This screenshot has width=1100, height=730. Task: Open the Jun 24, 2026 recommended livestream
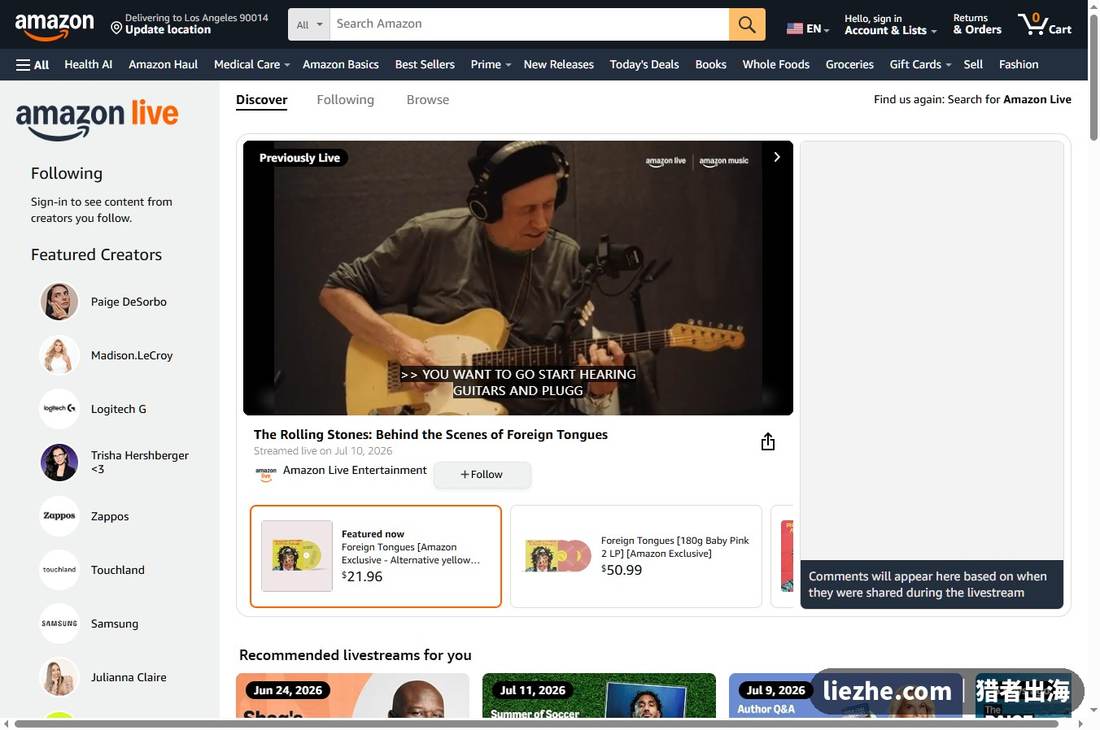[x=352, y=696]
